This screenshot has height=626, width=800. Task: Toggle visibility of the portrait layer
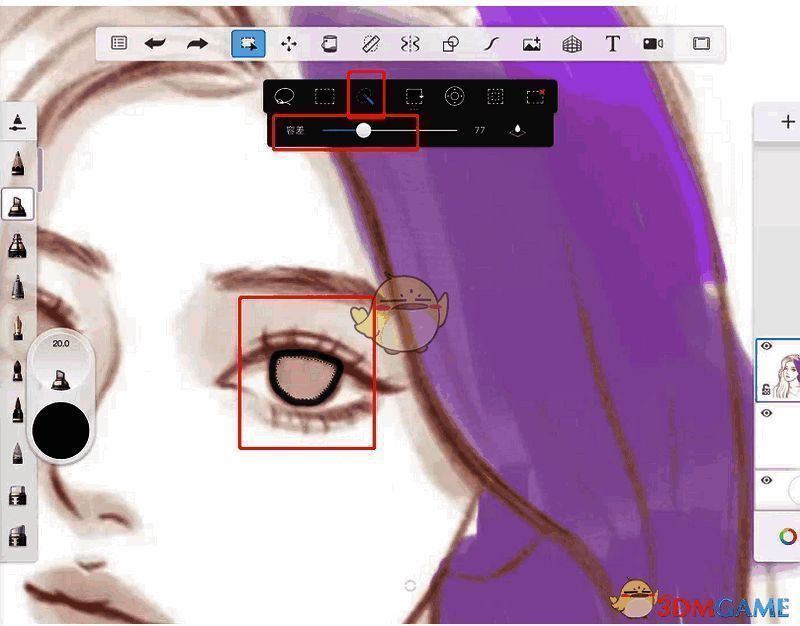766,346
